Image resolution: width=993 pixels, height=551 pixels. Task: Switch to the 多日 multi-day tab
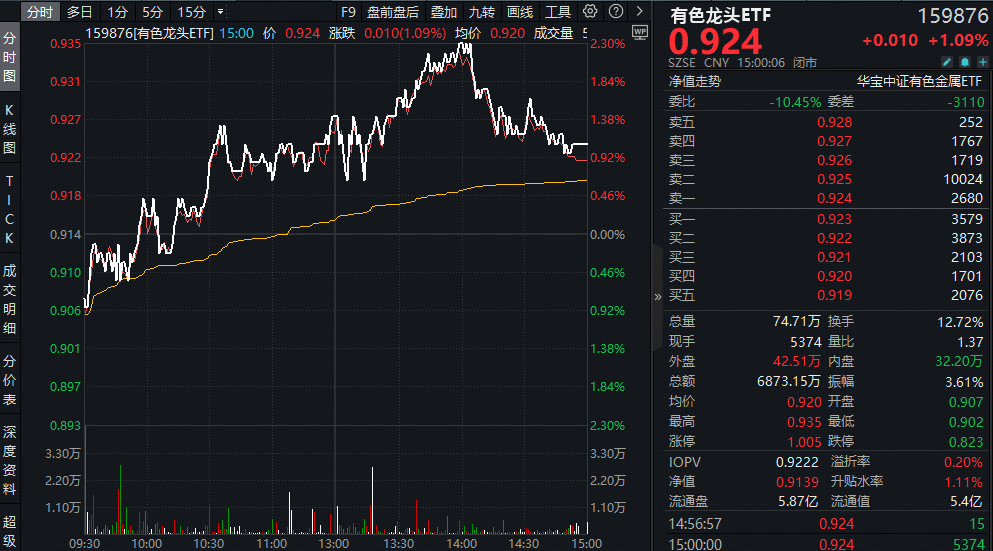(x=79, y=12)
